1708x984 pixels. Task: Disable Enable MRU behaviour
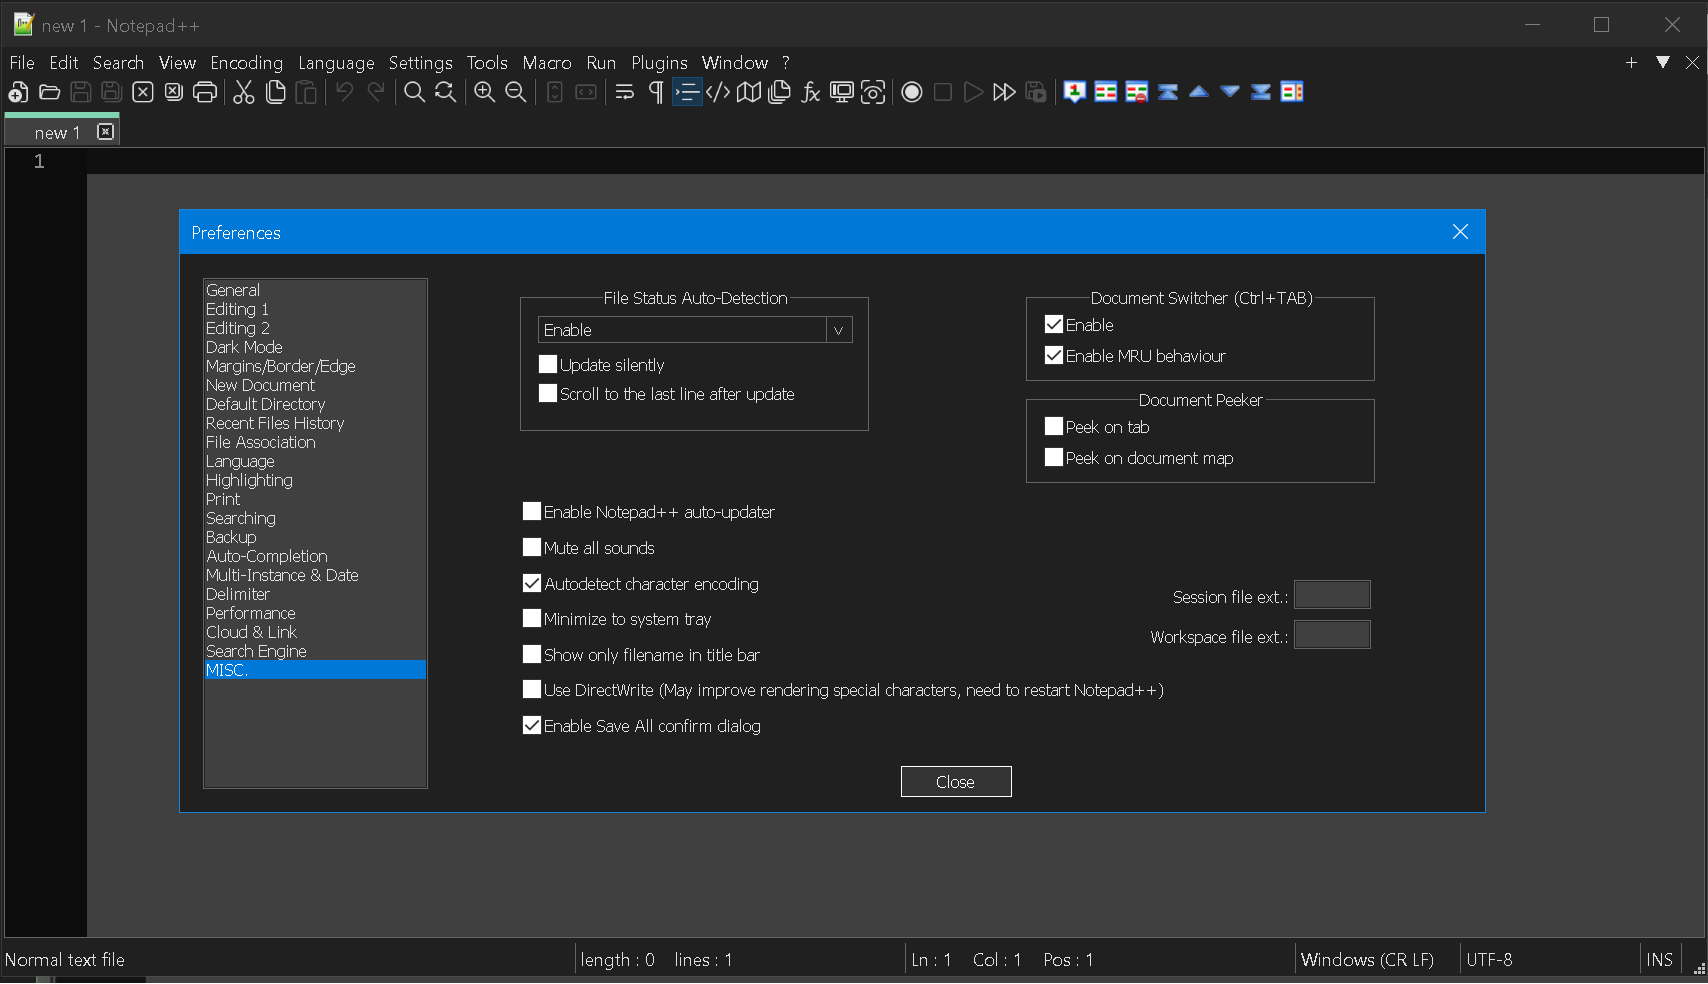pos(1053,355)
